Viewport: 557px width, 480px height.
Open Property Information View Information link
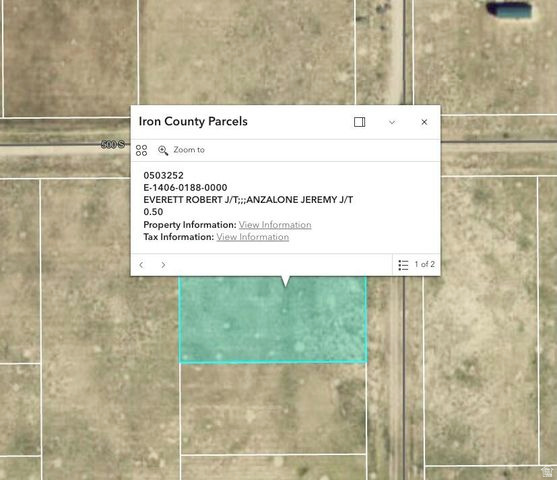[x=275, y=225]
